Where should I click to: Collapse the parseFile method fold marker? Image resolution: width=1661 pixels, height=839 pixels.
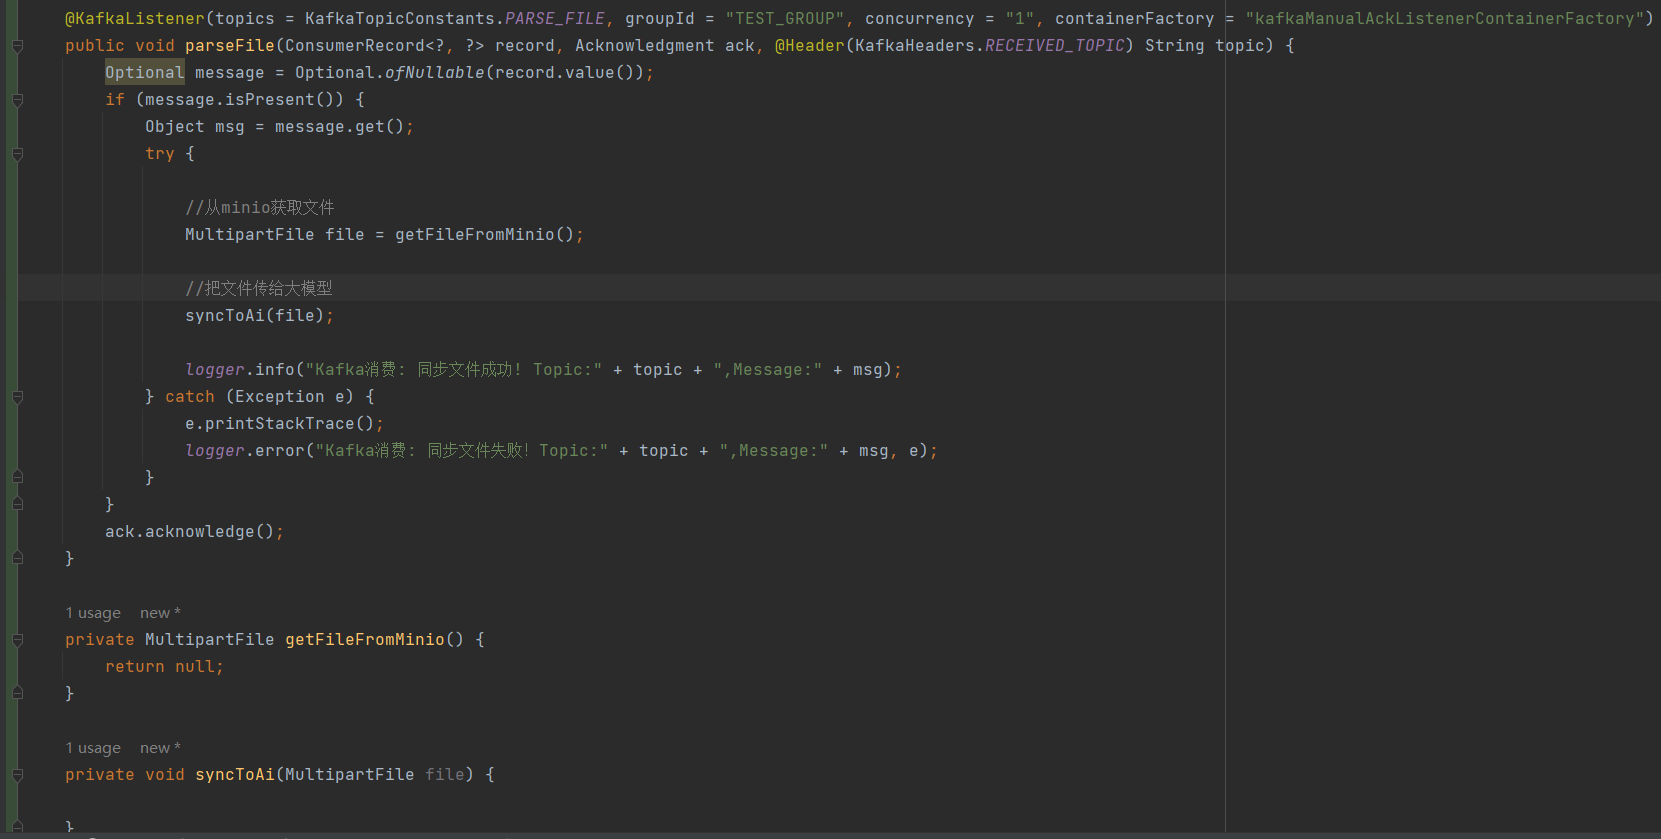point(17,46)
